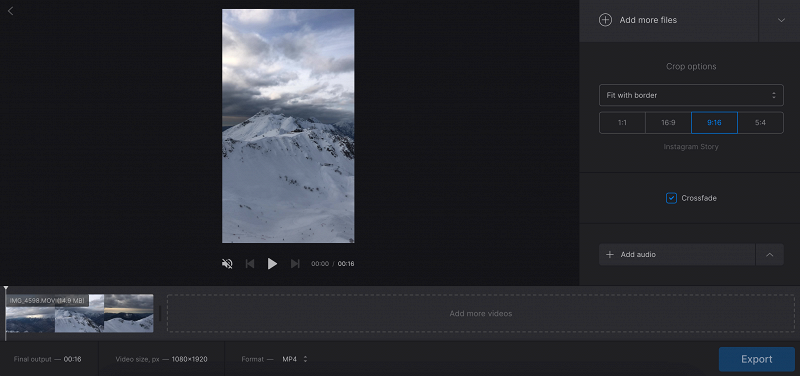Play the video preview
The image size is (800, 376).
(272, 263)
